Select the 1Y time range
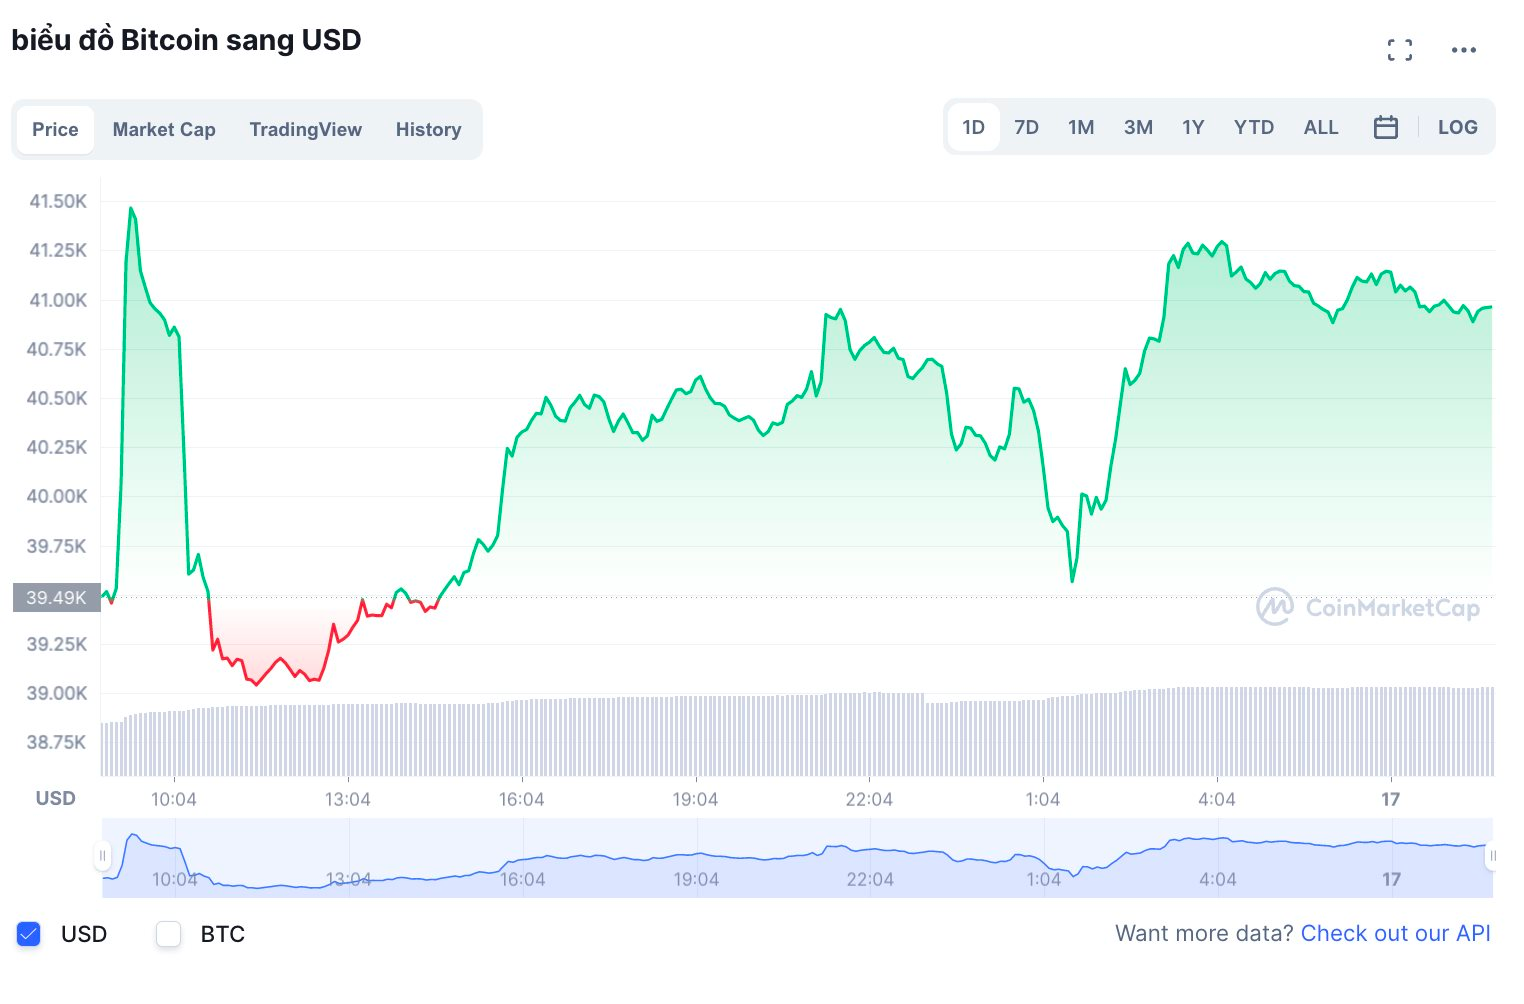Viewport: 1524px width, 1004px height. [x=1193, y=127]
